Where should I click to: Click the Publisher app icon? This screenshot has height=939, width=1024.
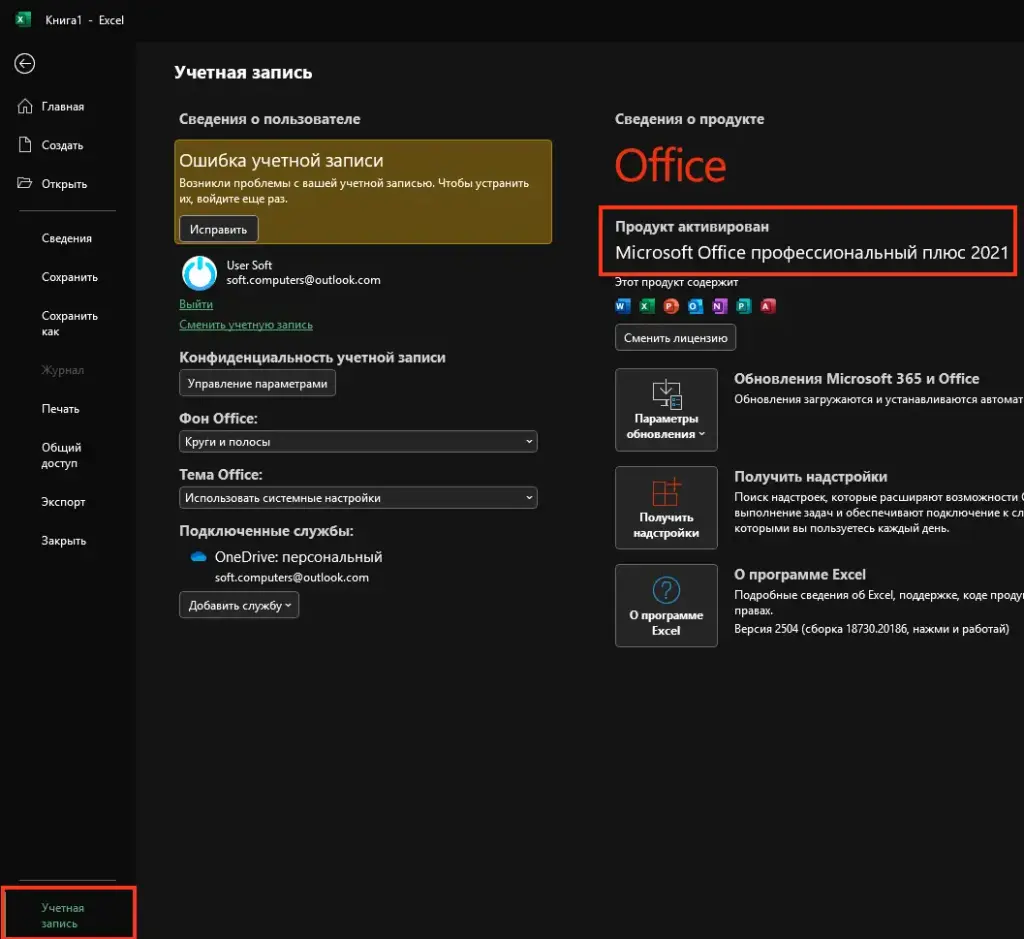[744, 306]
